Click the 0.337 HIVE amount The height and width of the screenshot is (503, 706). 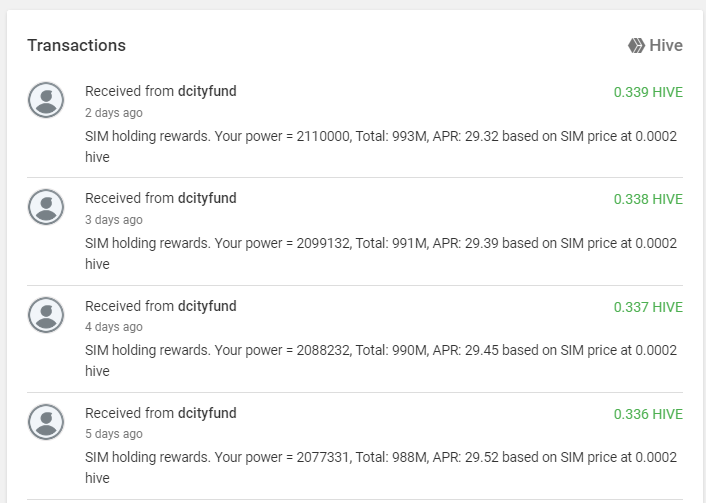pyautogui.click(x=648, y=307)
